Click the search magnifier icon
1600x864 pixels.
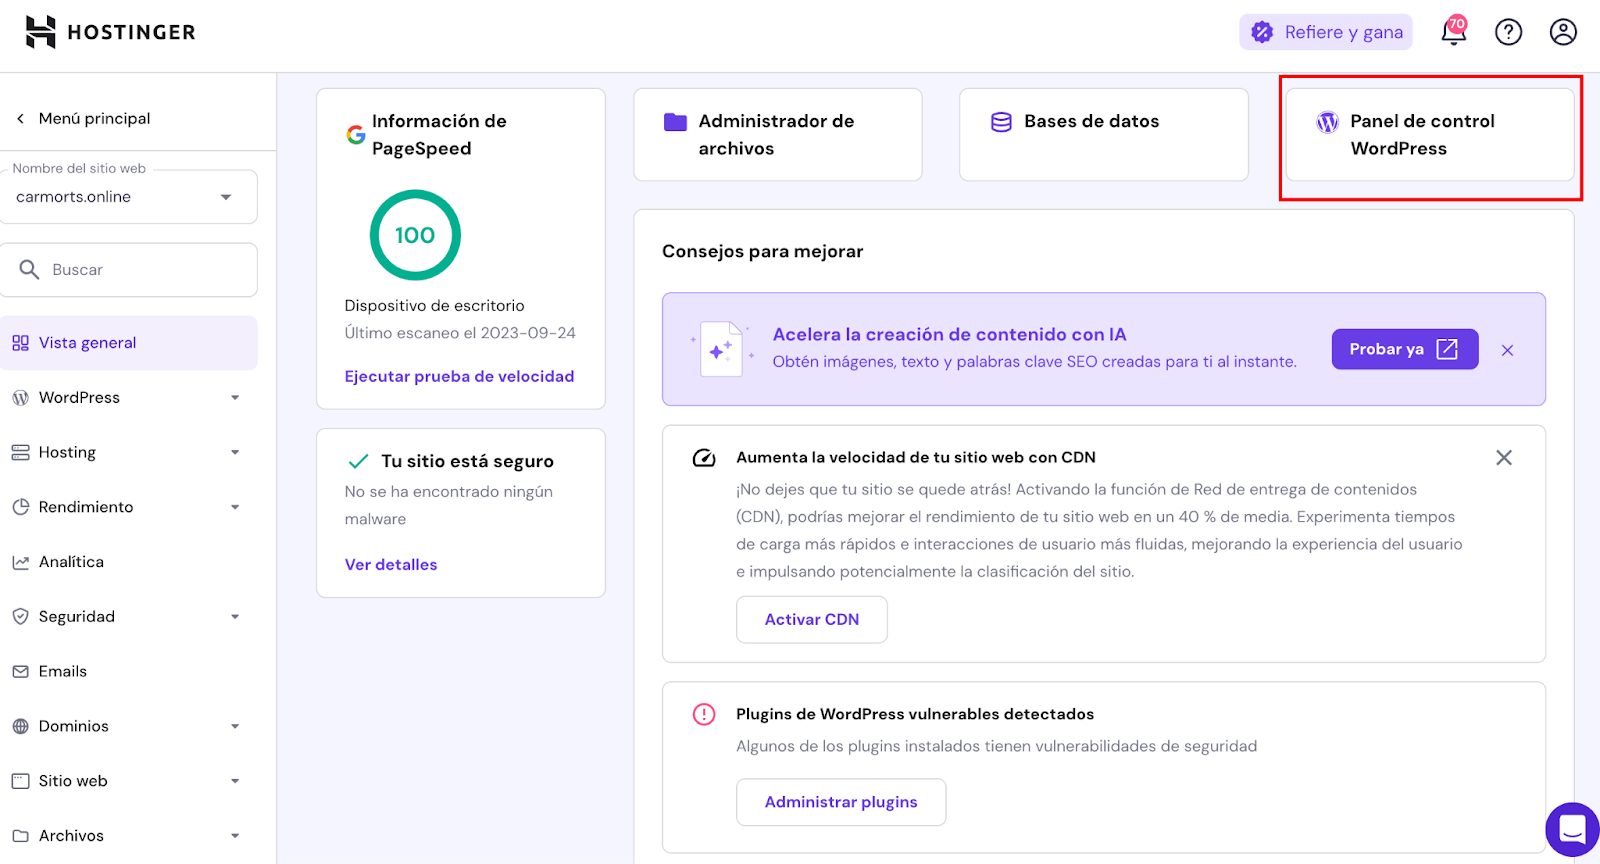coord(30,270)
